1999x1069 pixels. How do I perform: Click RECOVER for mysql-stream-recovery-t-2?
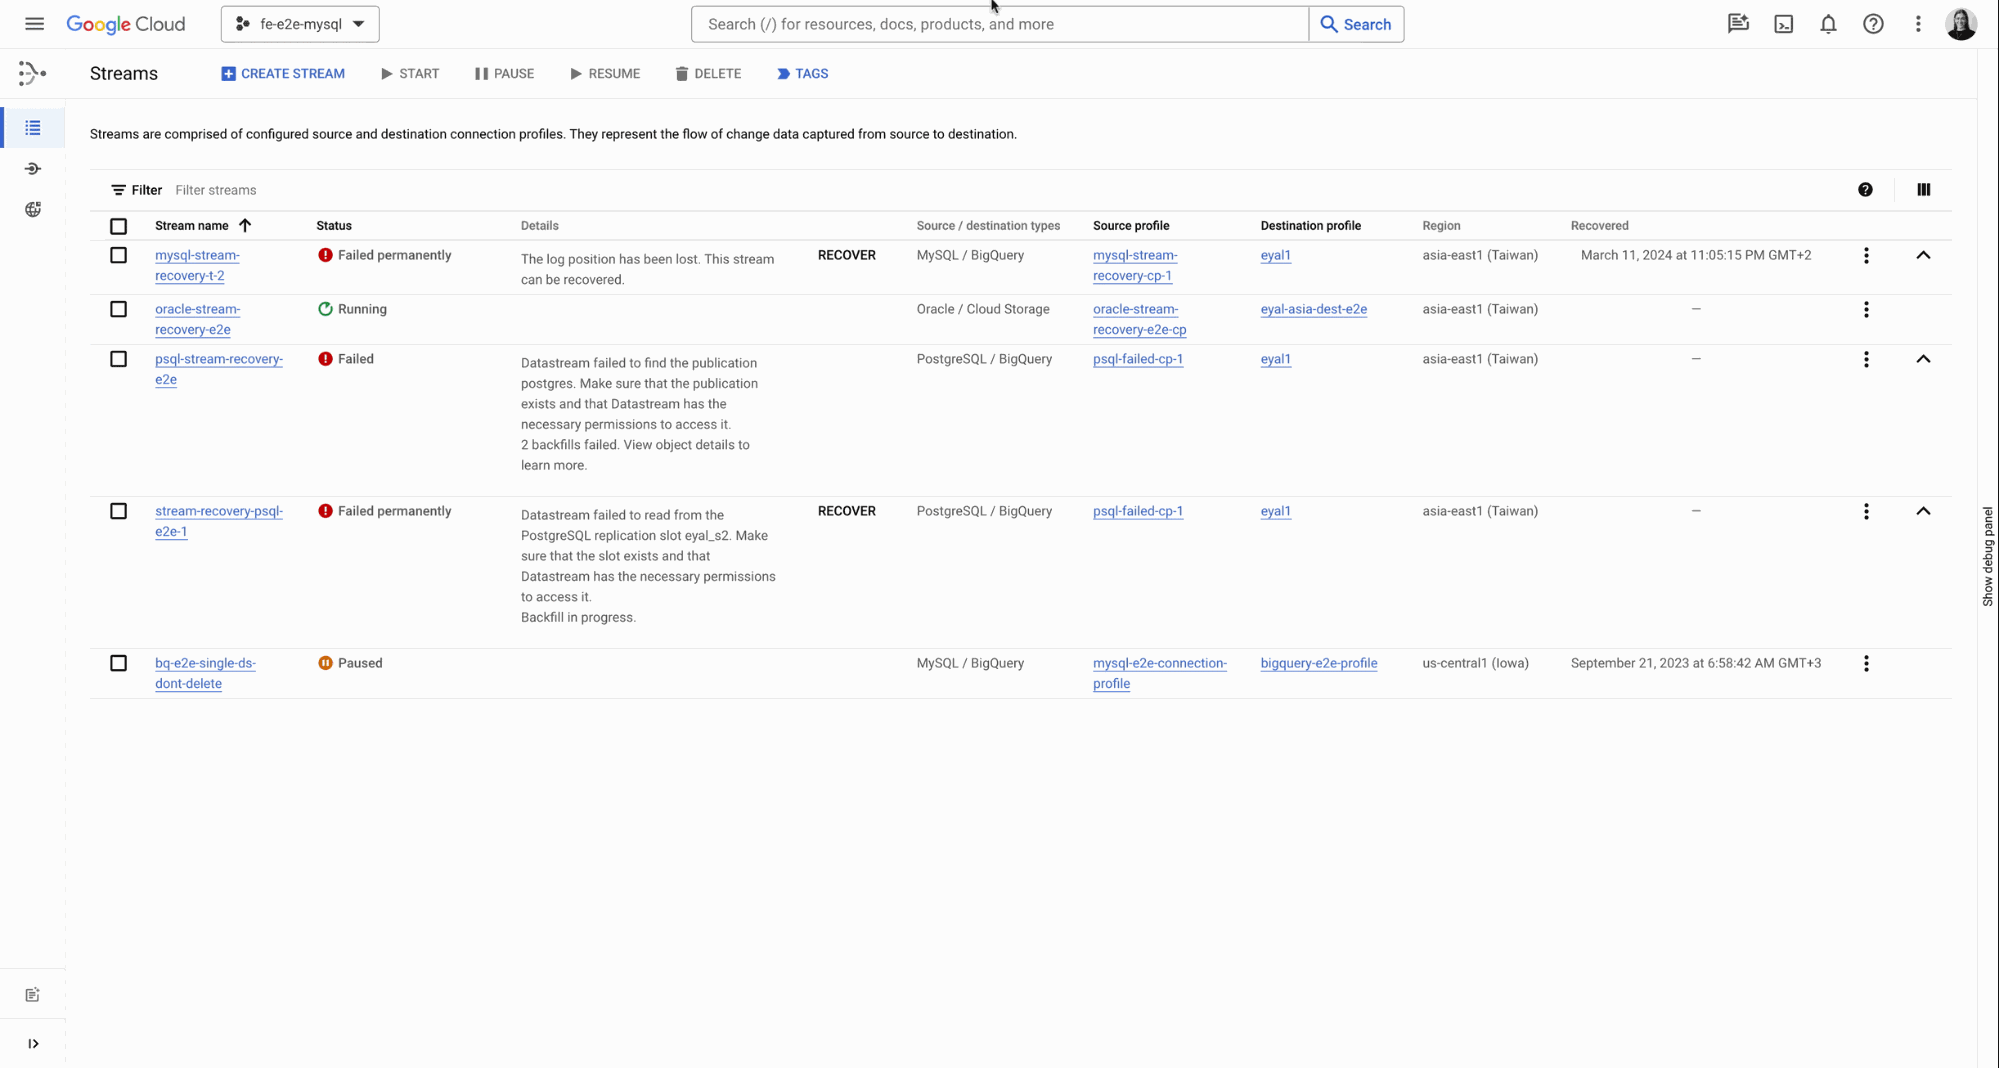846,256
